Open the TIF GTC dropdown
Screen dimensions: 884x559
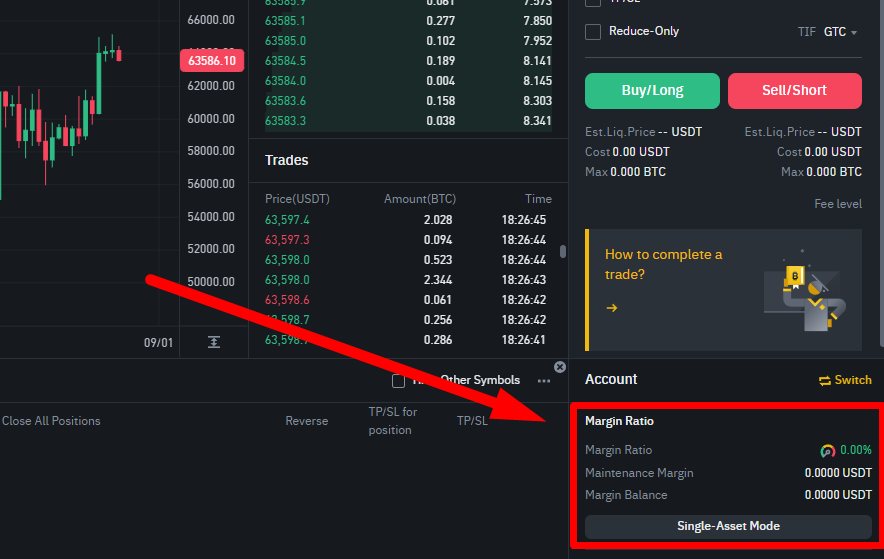pos(840,32)
